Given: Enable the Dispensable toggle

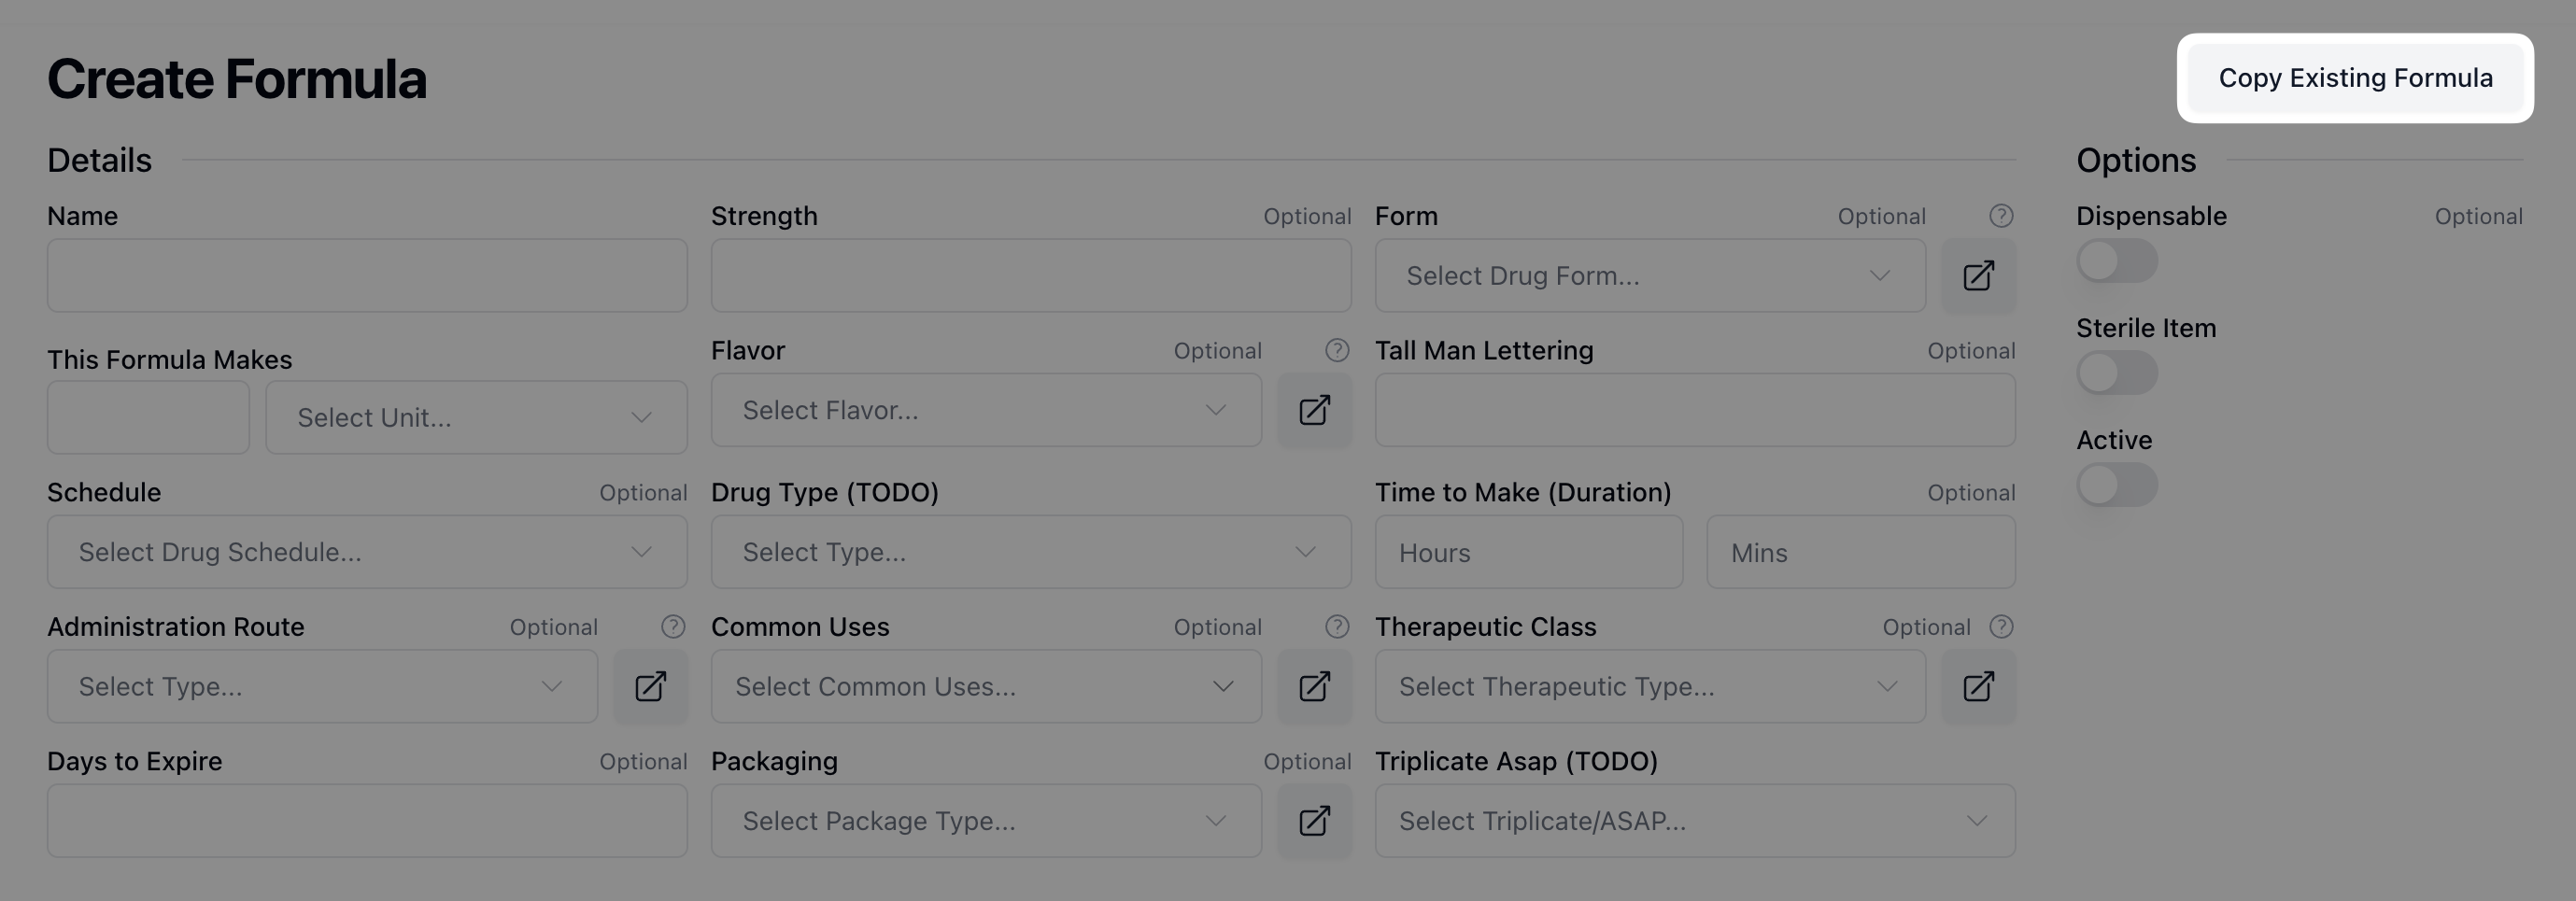Looking at the screenshot, I should pos(2116,261).
